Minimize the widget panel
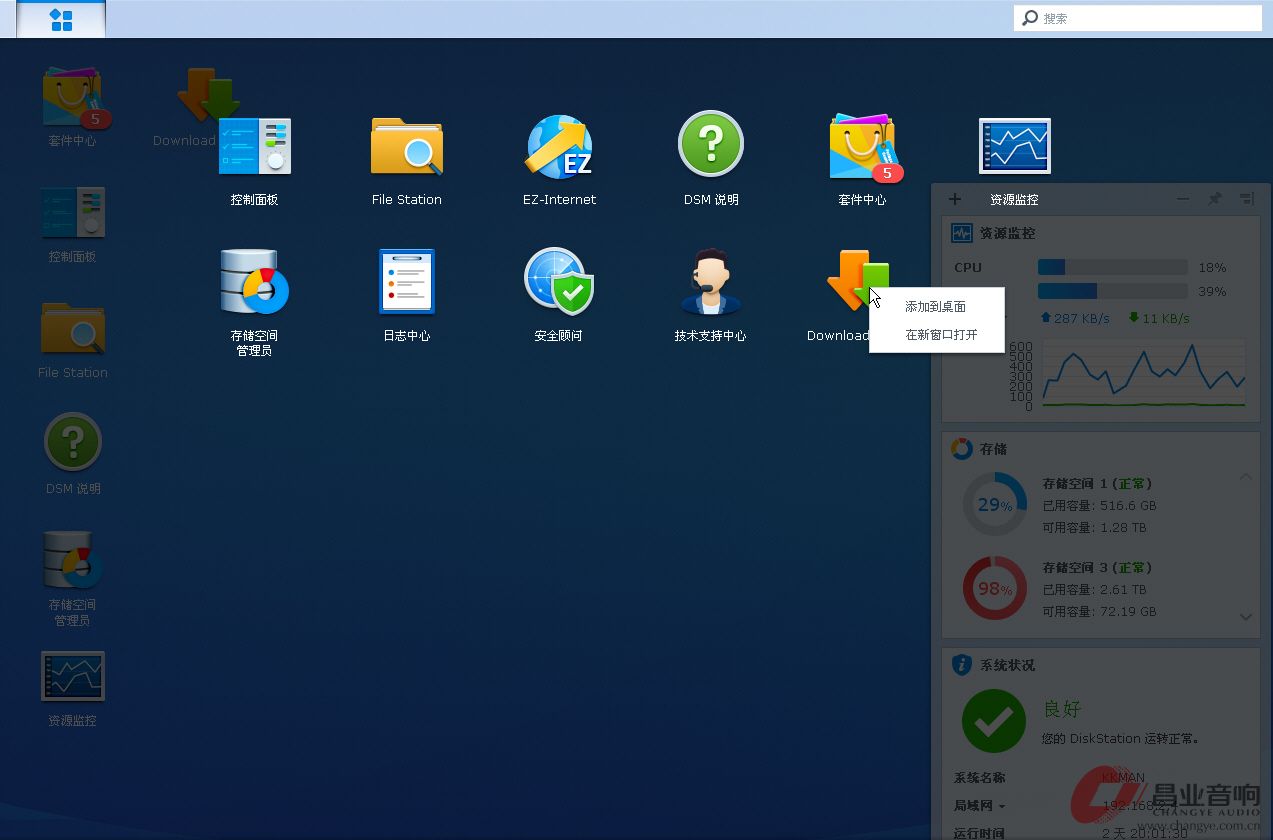1273x840 pixels. point(1183,199)
